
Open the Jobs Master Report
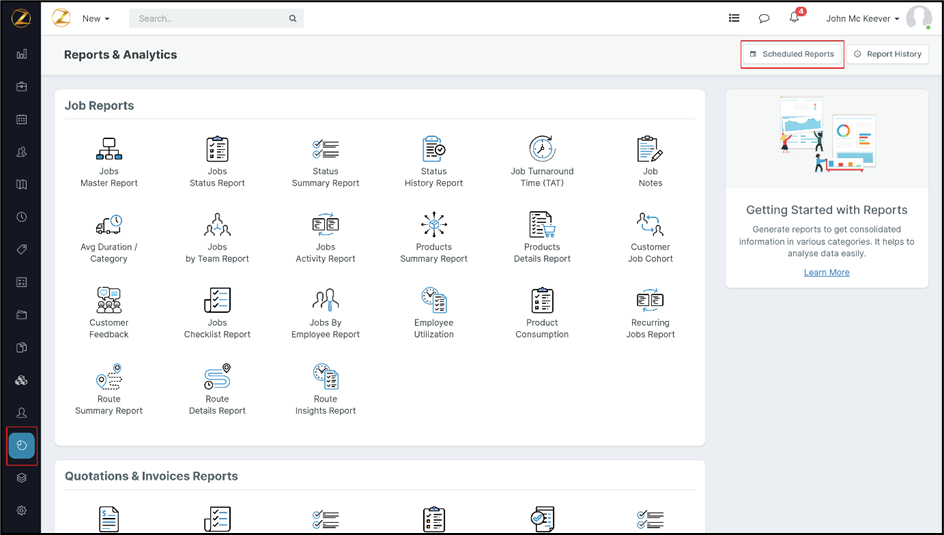point(109,162)
